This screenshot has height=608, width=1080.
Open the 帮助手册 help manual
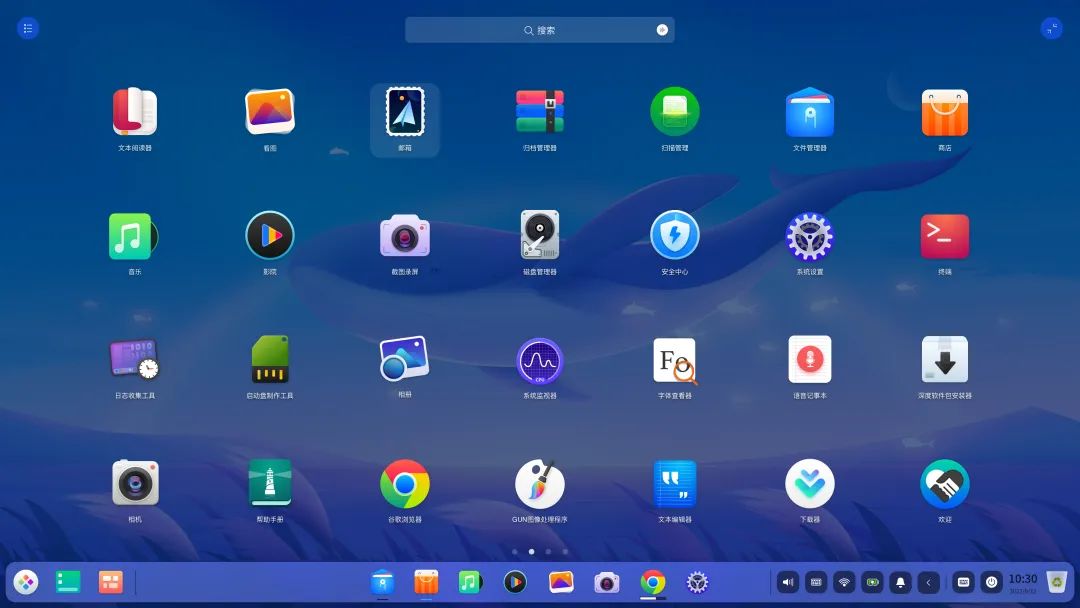click(270, 483)
